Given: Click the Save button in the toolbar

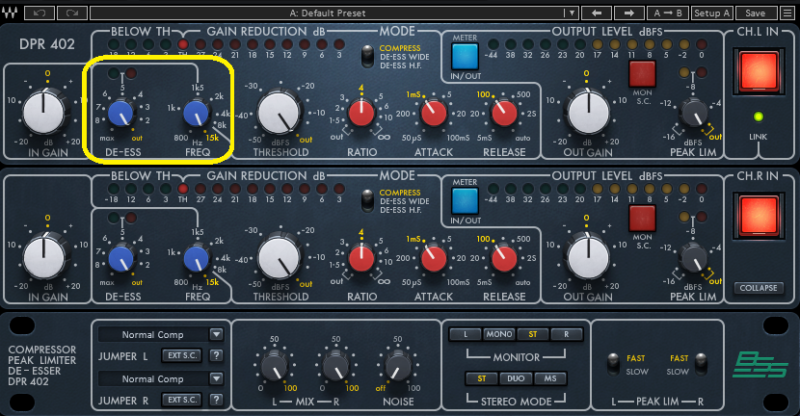Looking at the screenshot, I should (755, 13).
